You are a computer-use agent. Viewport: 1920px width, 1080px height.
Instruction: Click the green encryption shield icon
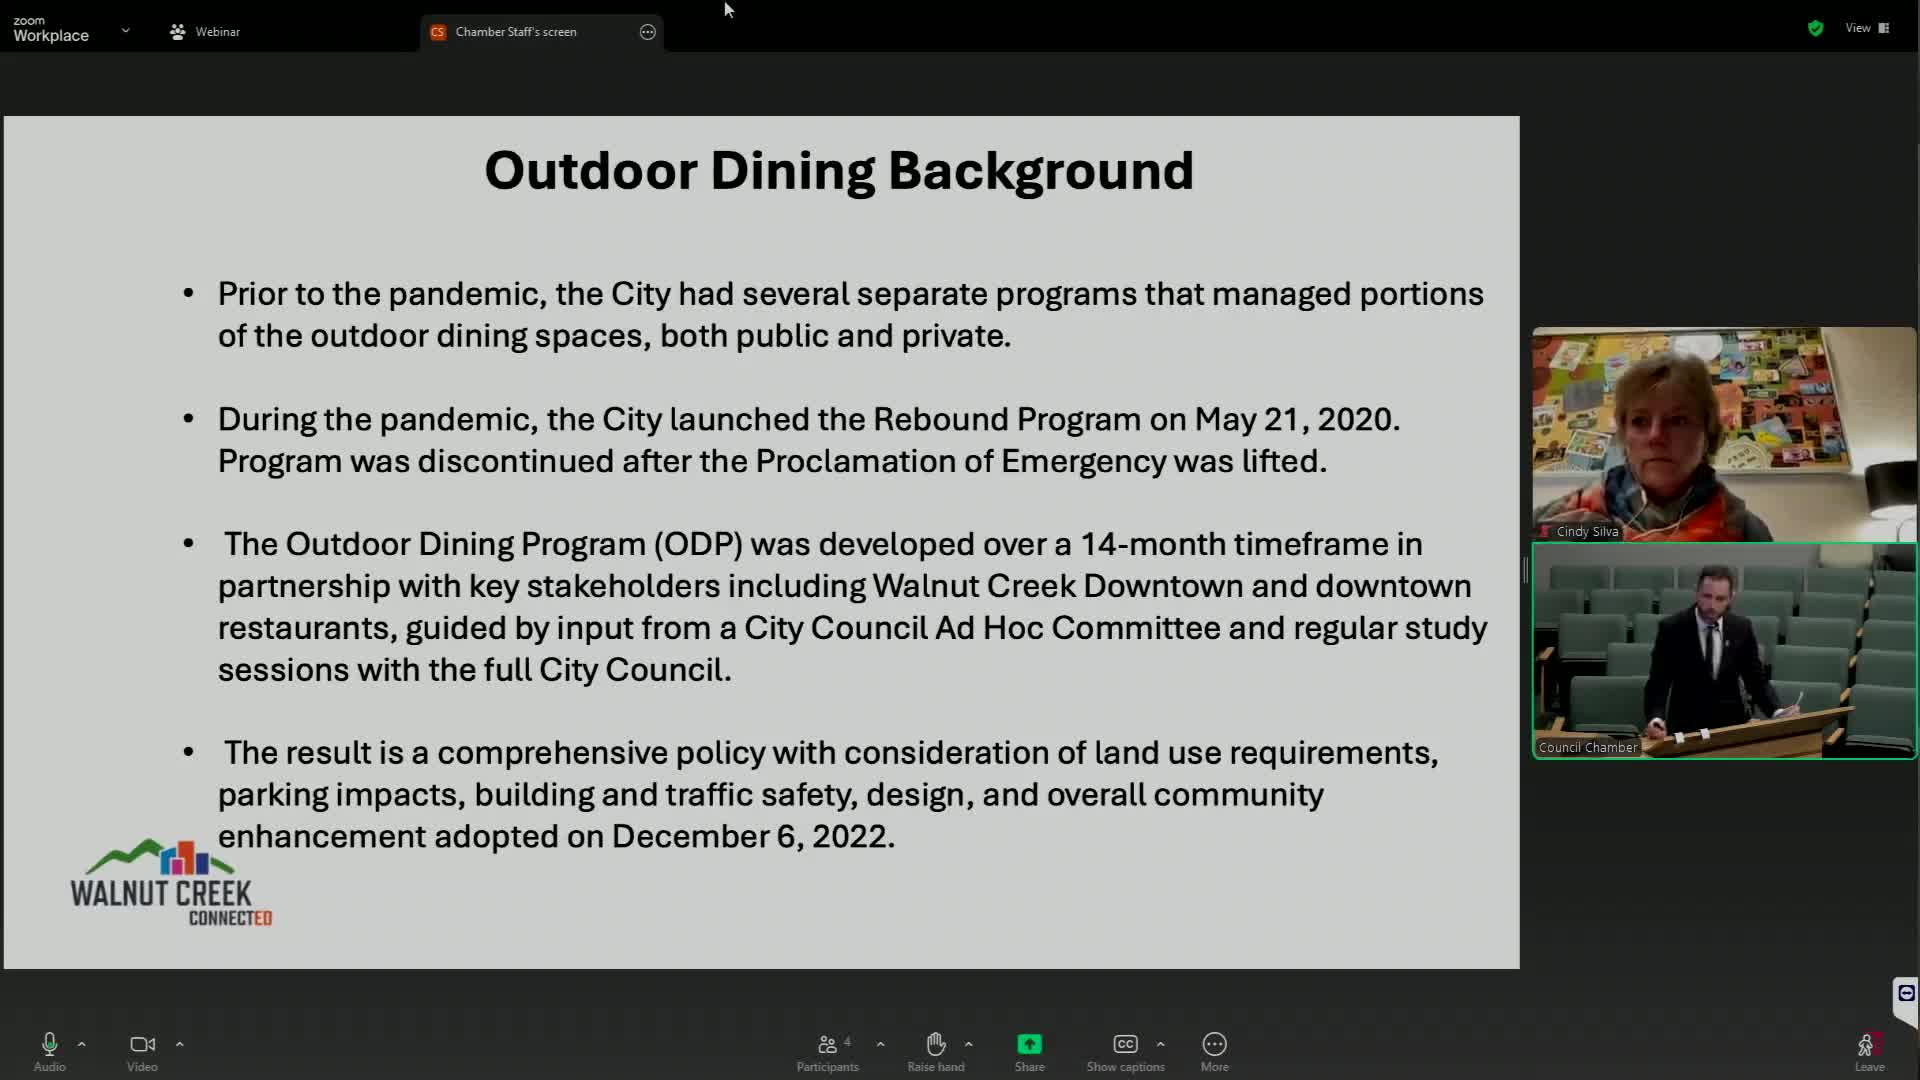click(1815, 28)
